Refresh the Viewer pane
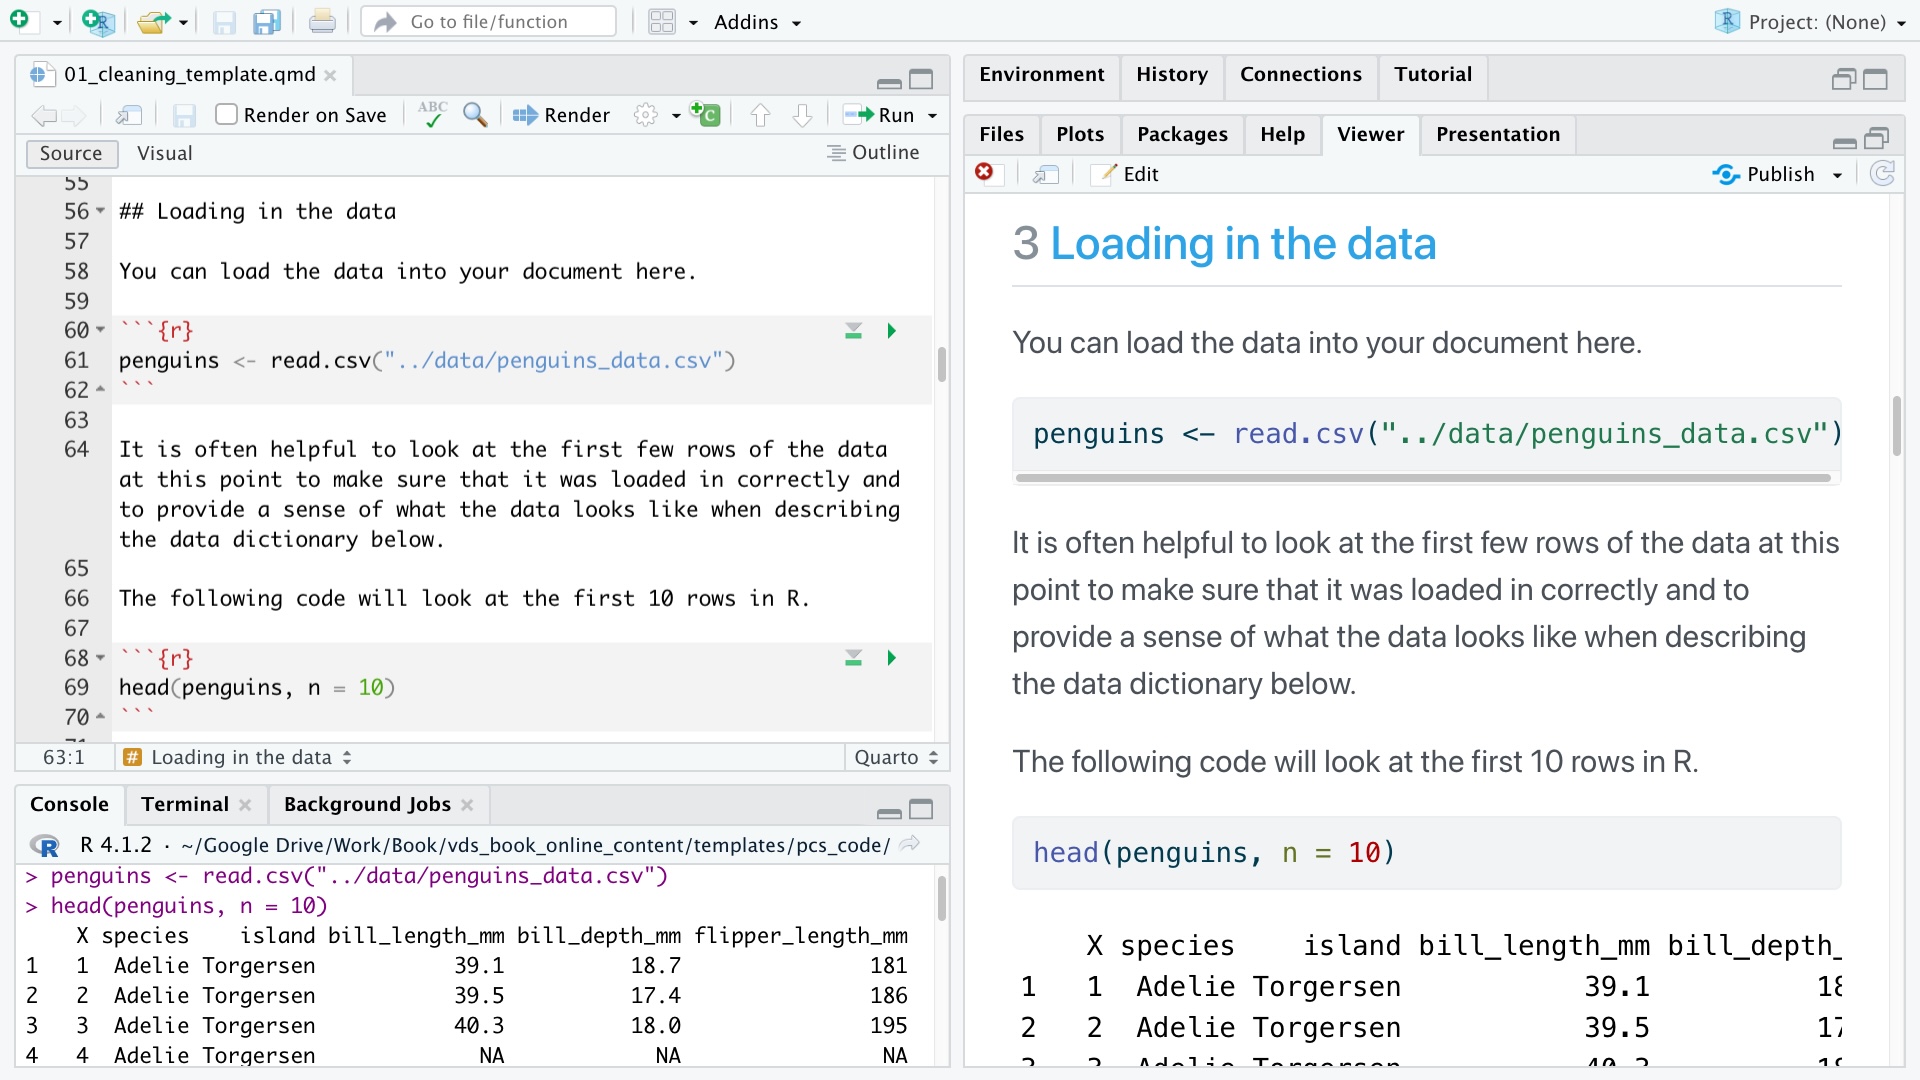The image size is (1920, 1080). 1882,174
